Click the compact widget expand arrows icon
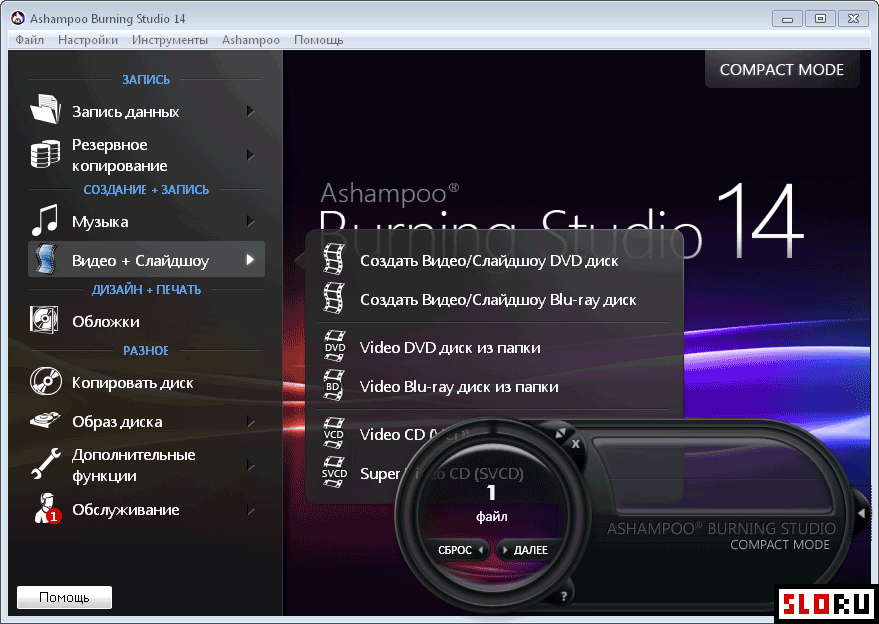The height and width of the screenshot is (624, 879). pyautogui.click(x=561, y=433)
